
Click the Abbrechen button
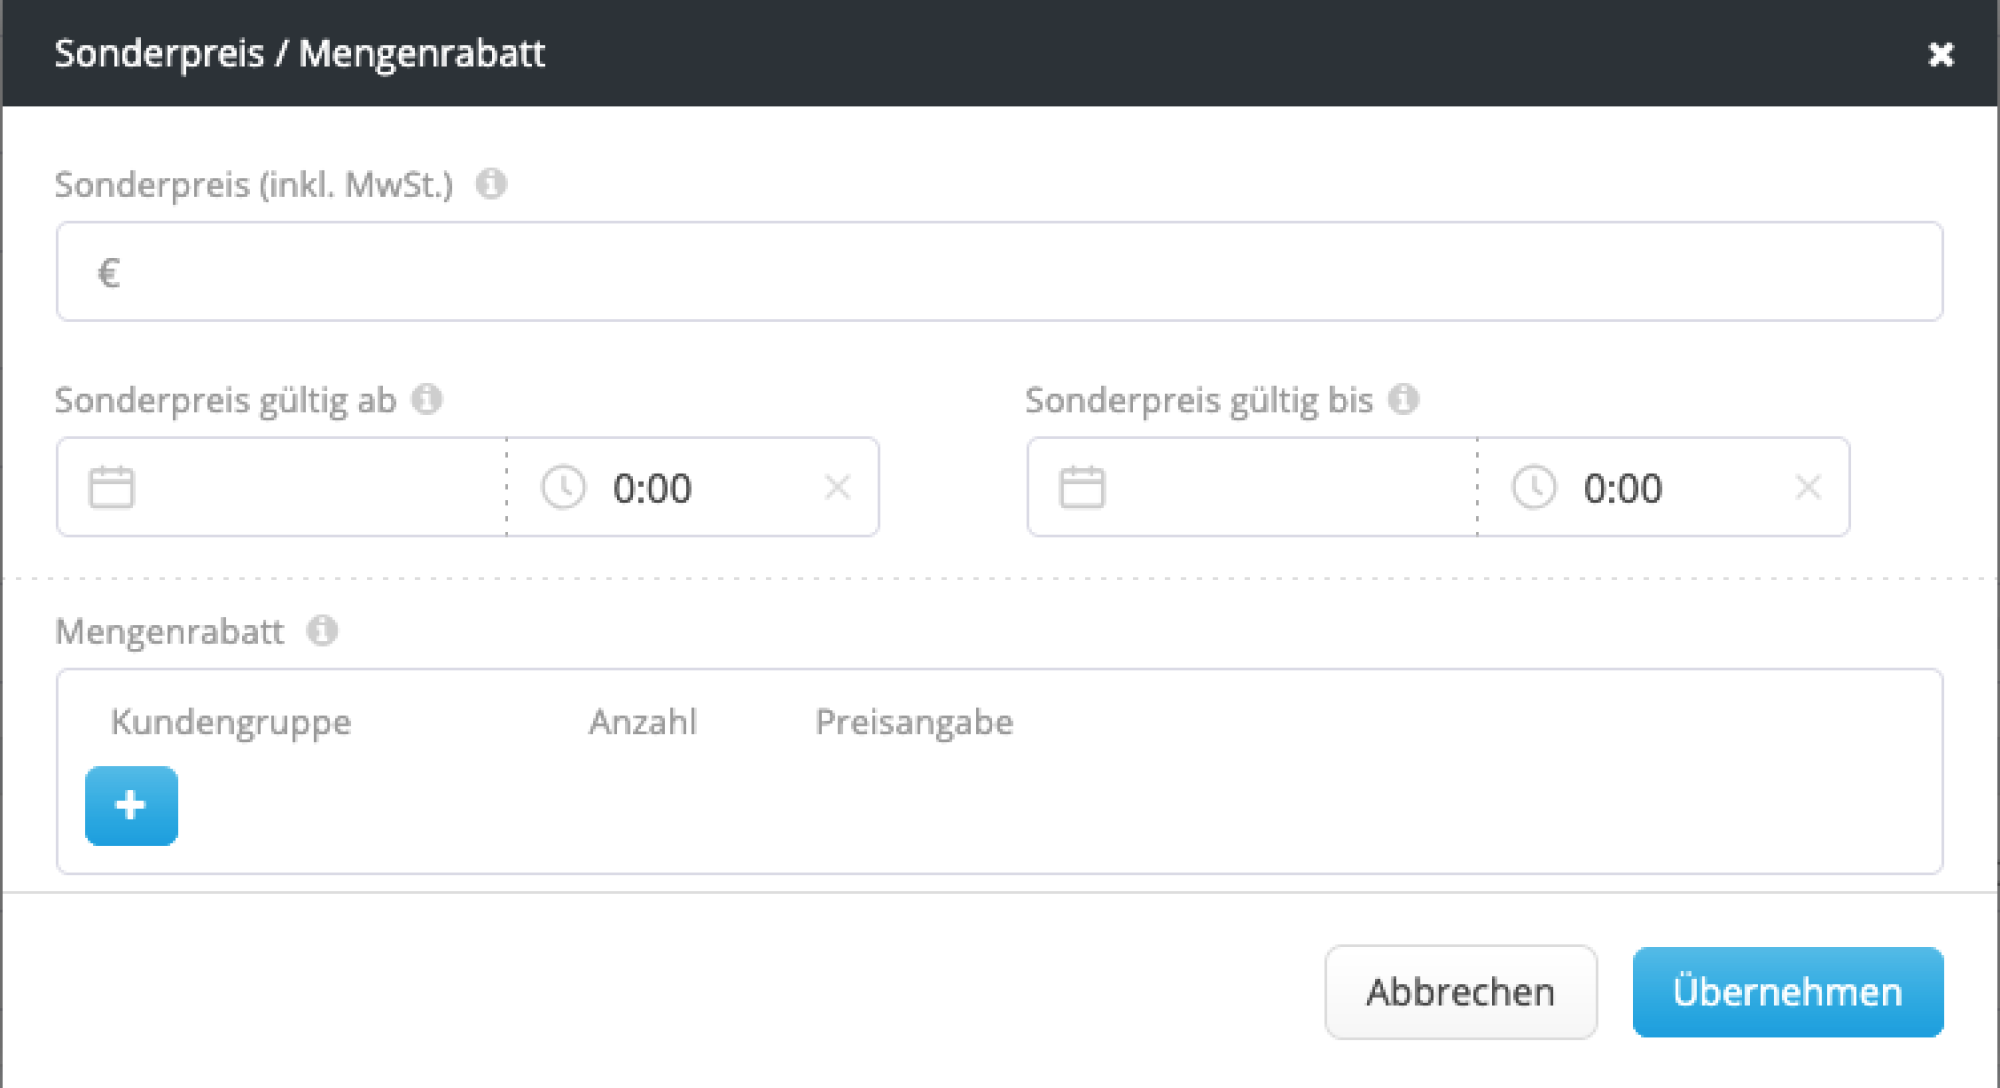1461,991
